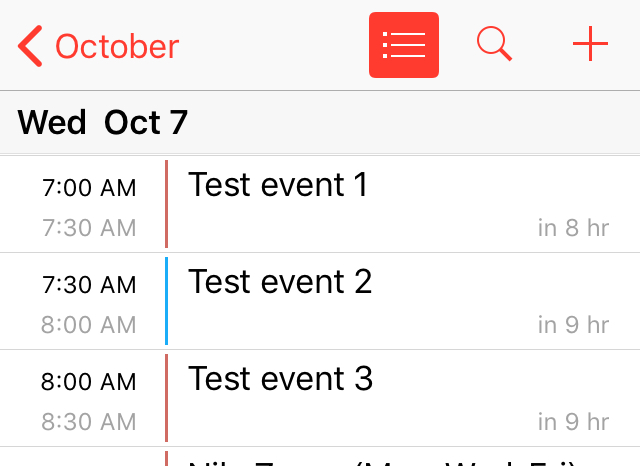640x466 pixels.
Task: Tap the 'in 9 hr' label under Test event 3
Action: [x=573, y=422]
